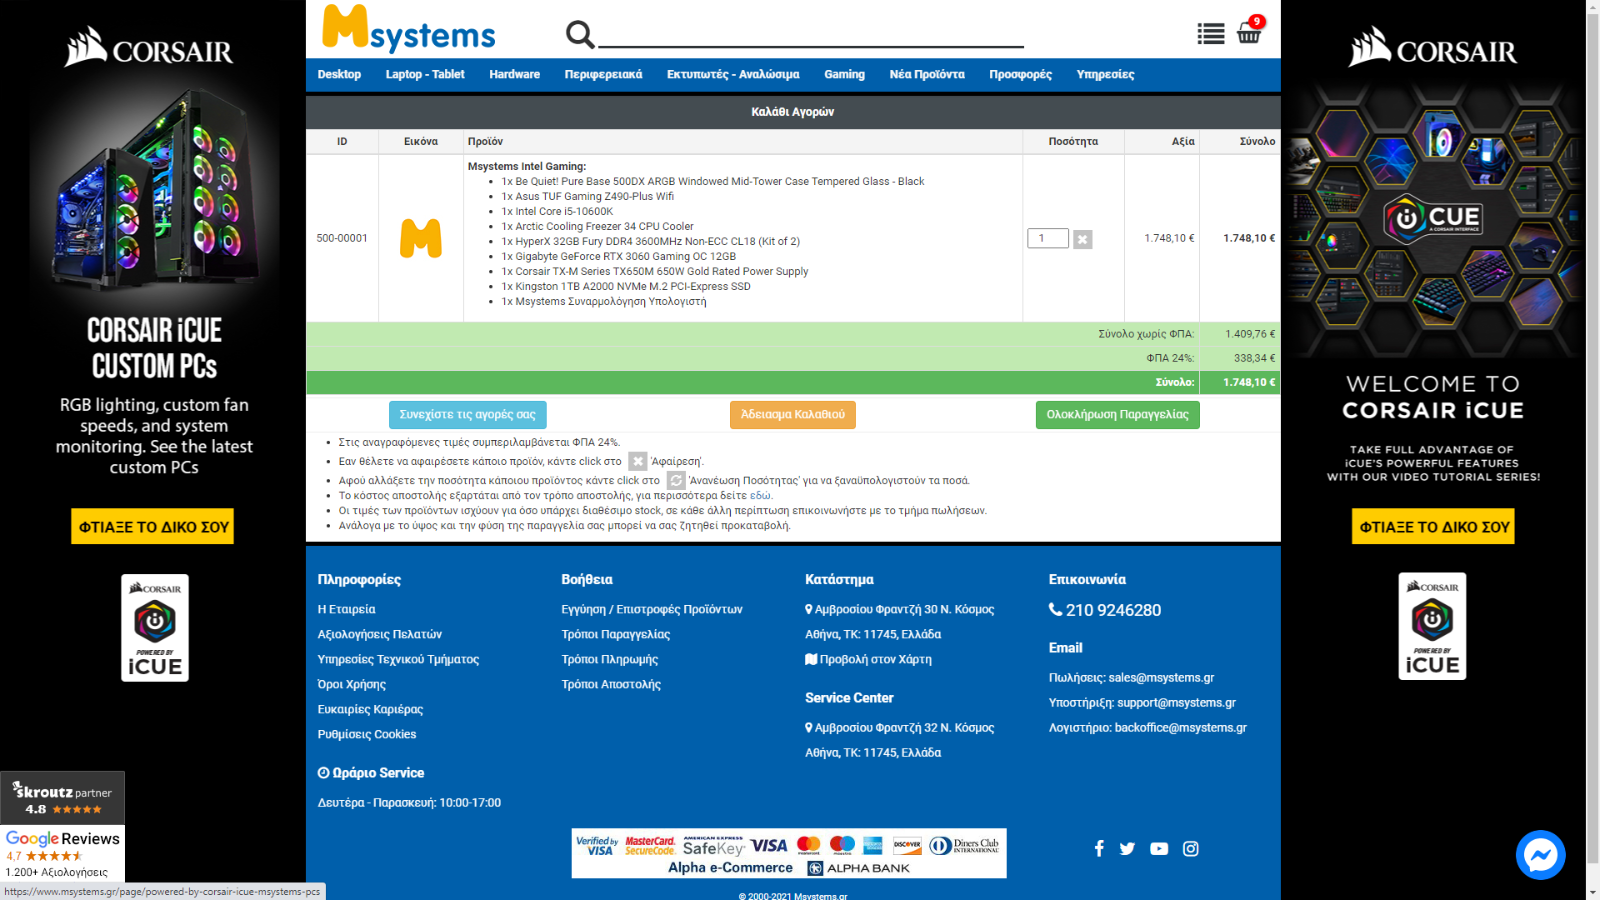This screenshot has width=1600, height=900.
Task: Click the search magnifier icon
Action: pyautogui.click(x=580, y=35)
